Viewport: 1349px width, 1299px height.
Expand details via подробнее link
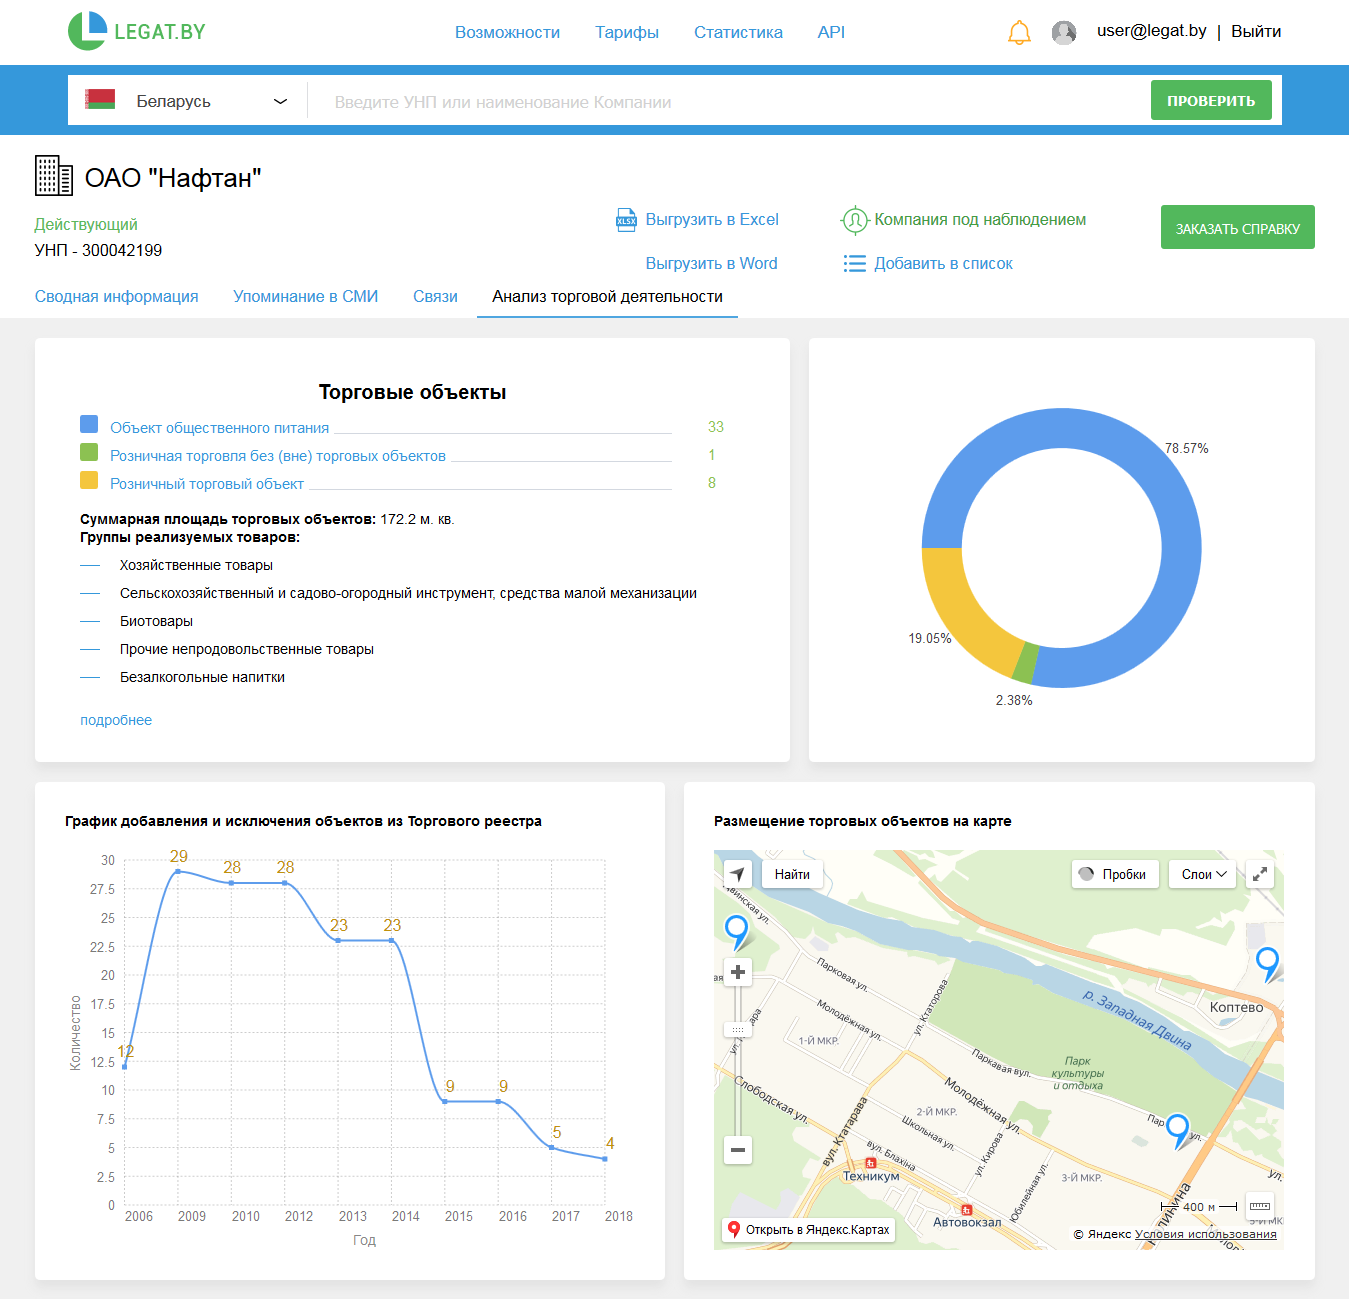[116, 720]
